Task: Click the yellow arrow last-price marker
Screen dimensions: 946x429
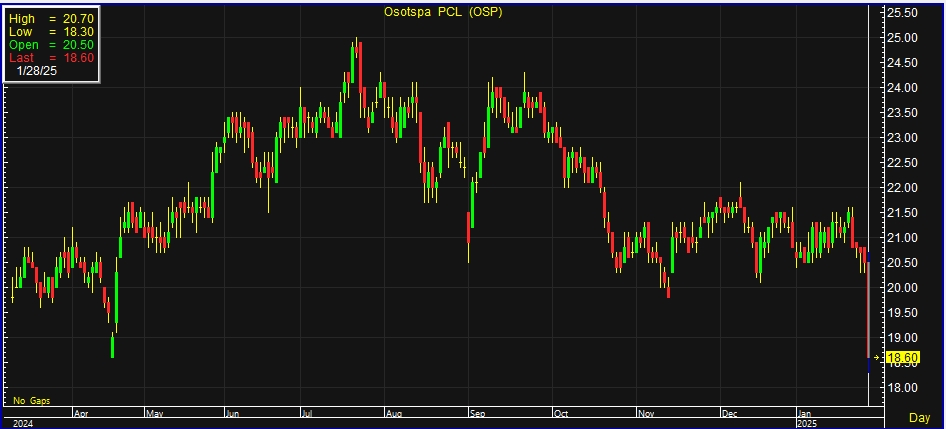Action: 877,357
